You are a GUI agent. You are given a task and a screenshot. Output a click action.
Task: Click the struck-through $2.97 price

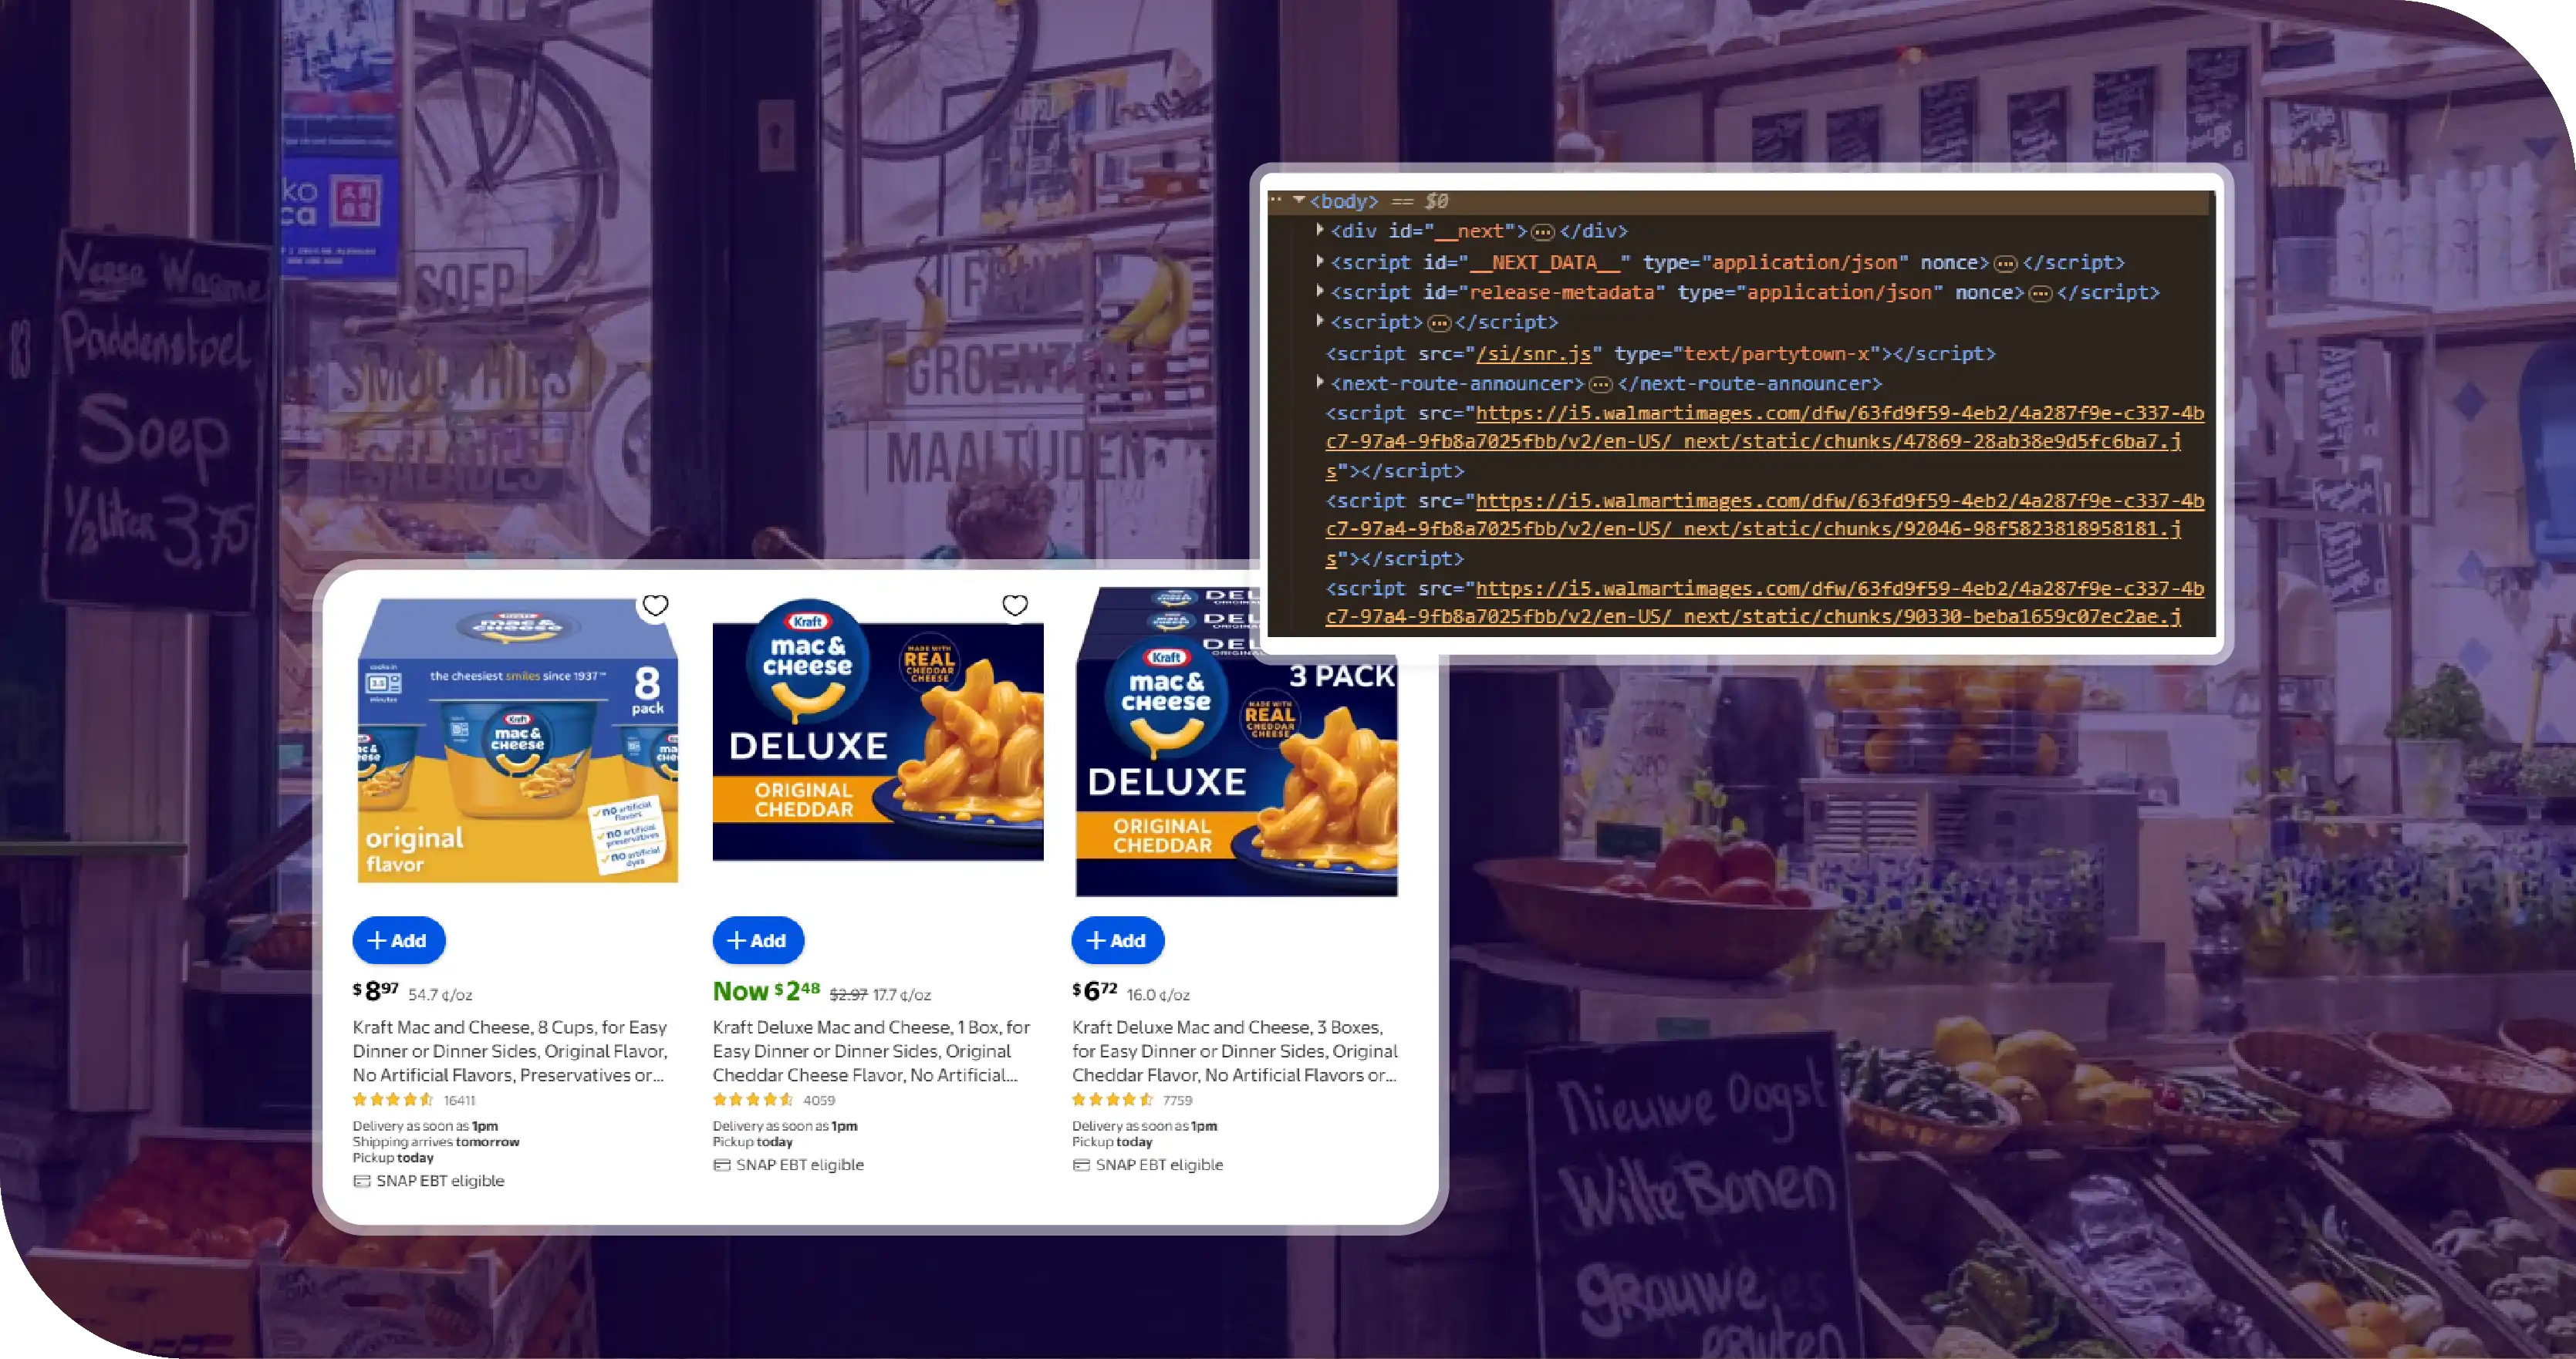point(848,995)
